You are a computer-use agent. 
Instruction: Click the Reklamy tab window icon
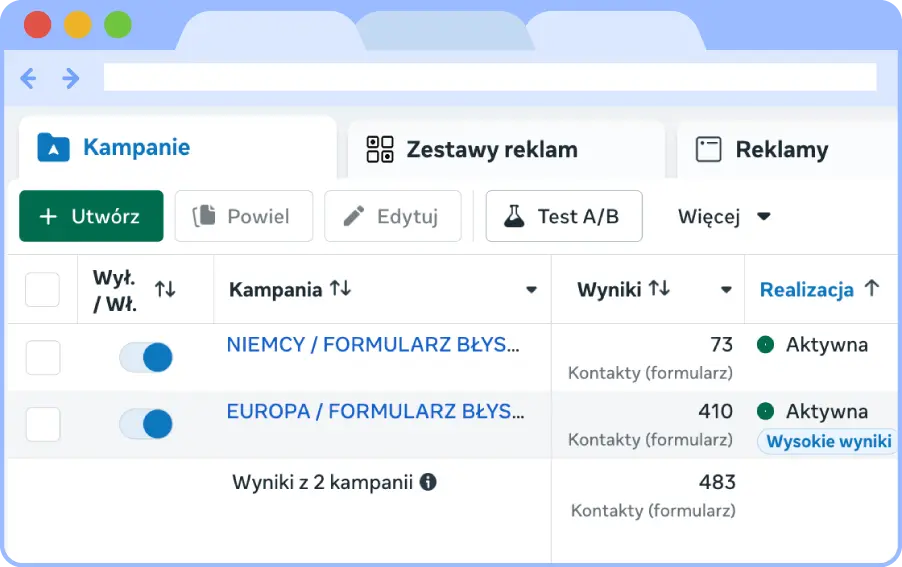click(709, 150)
